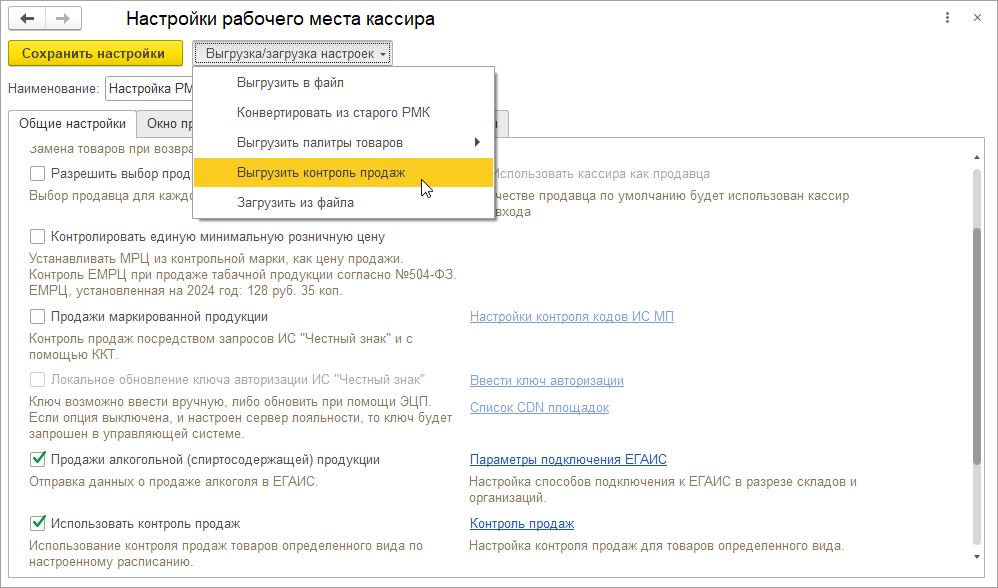Click the scrollbar up arrow

click(977, 157)
